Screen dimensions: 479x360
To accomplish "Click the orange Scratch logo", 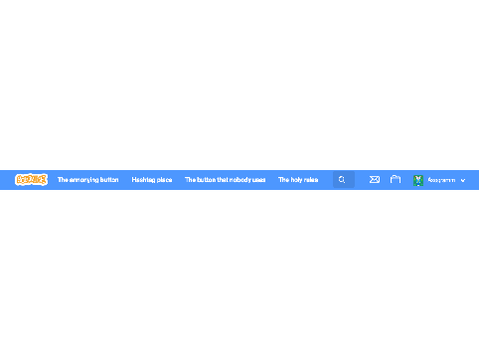I will pos(31,180).
